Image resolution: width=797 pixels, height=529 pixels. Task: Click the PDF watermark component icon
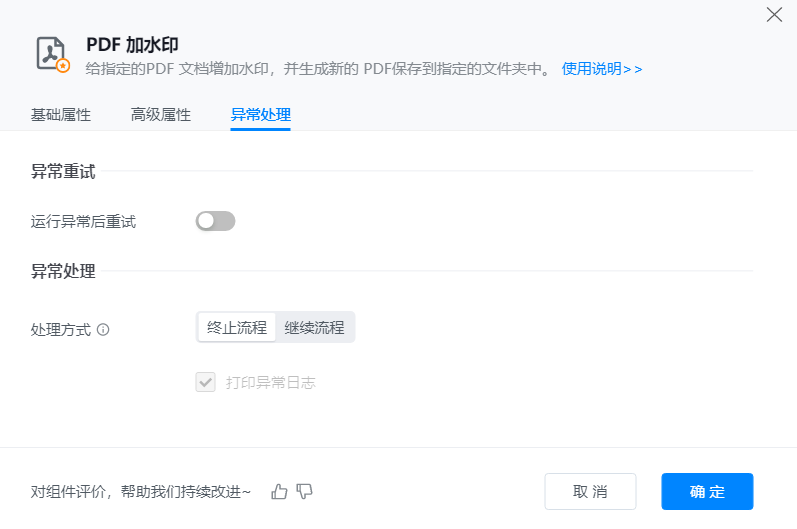(x=52, y=54)
